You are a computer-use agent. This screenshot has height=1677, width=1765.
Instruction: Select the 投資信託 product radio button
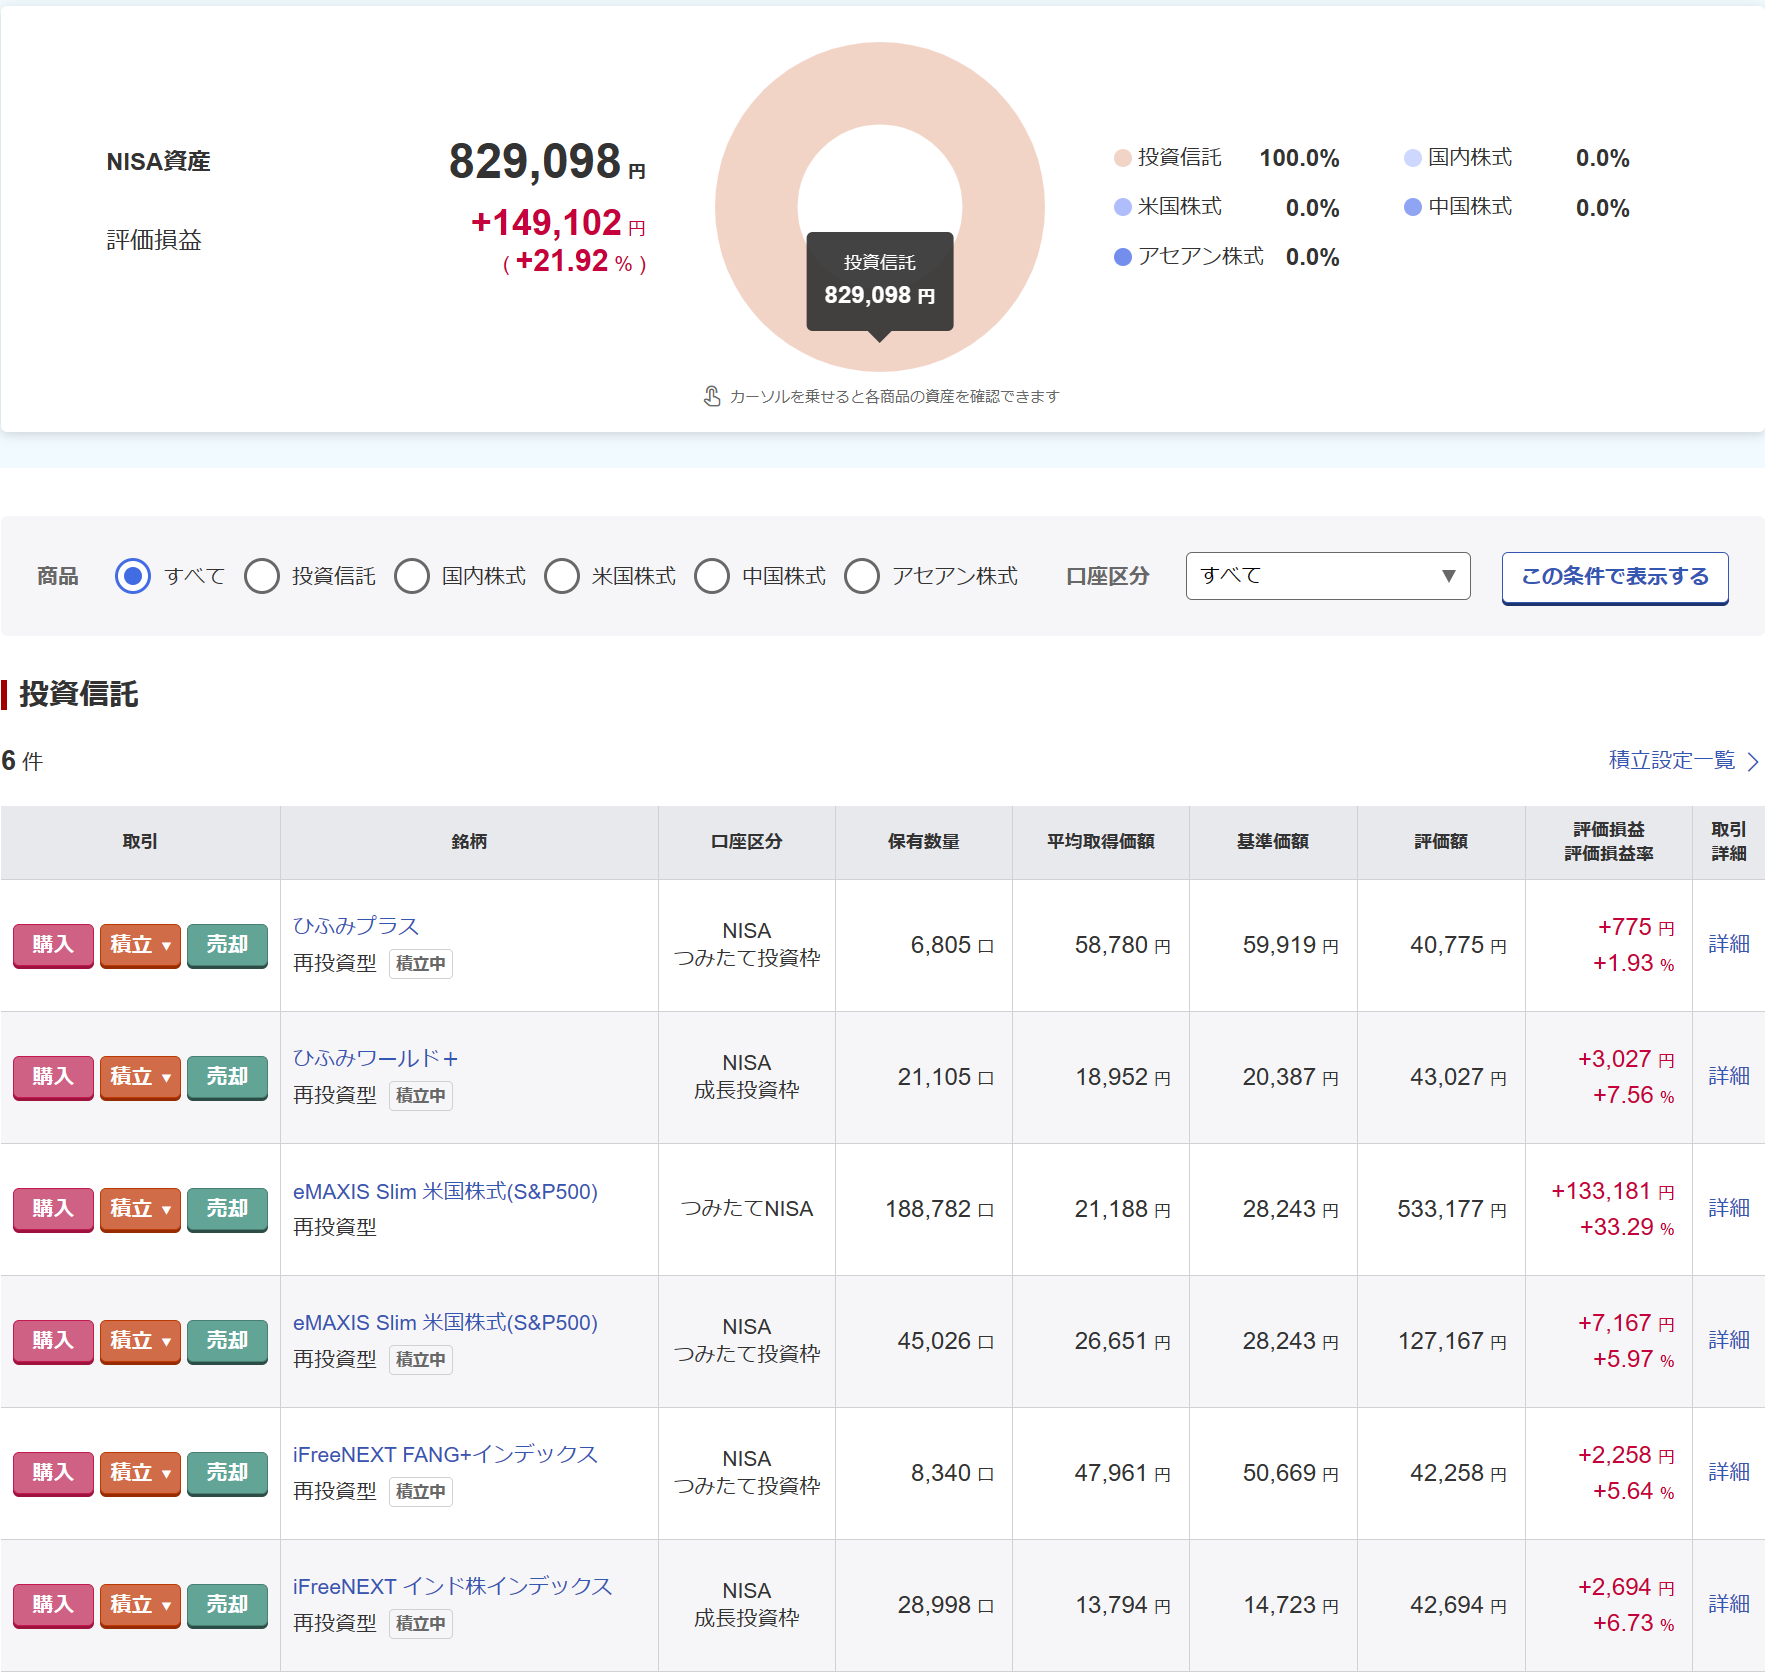[262, 576]
